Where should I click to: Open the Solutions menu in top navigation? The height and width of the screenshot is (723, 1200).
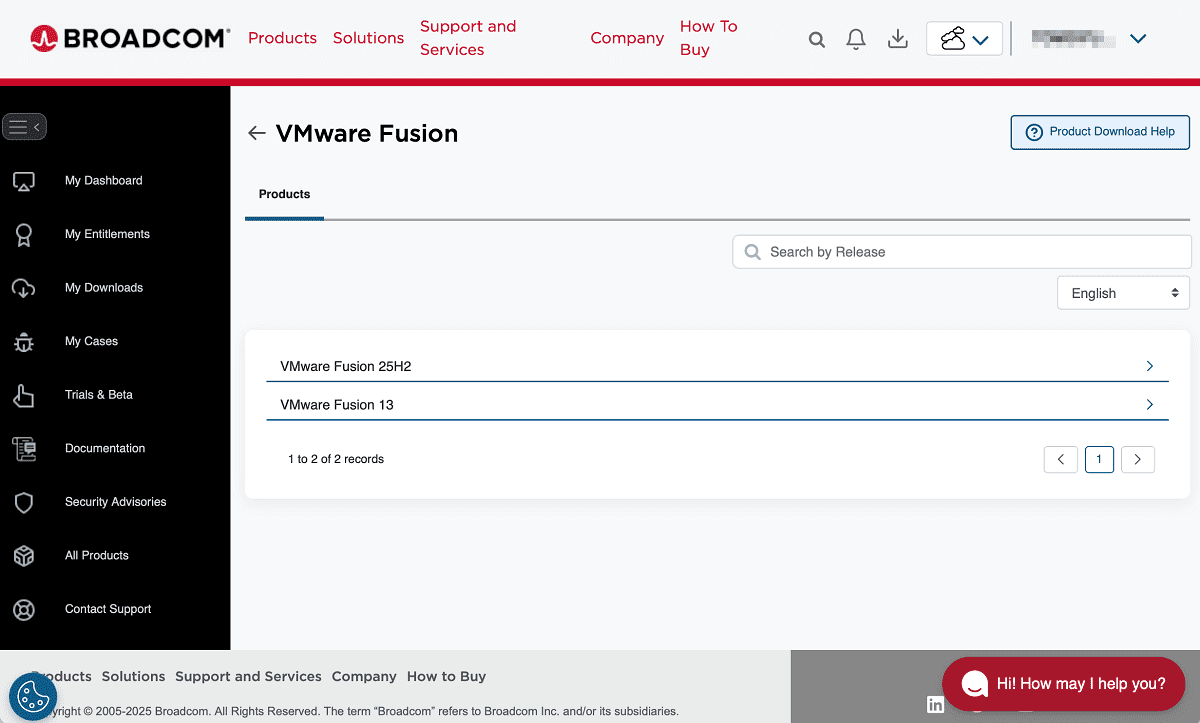[x=368, y=38]
